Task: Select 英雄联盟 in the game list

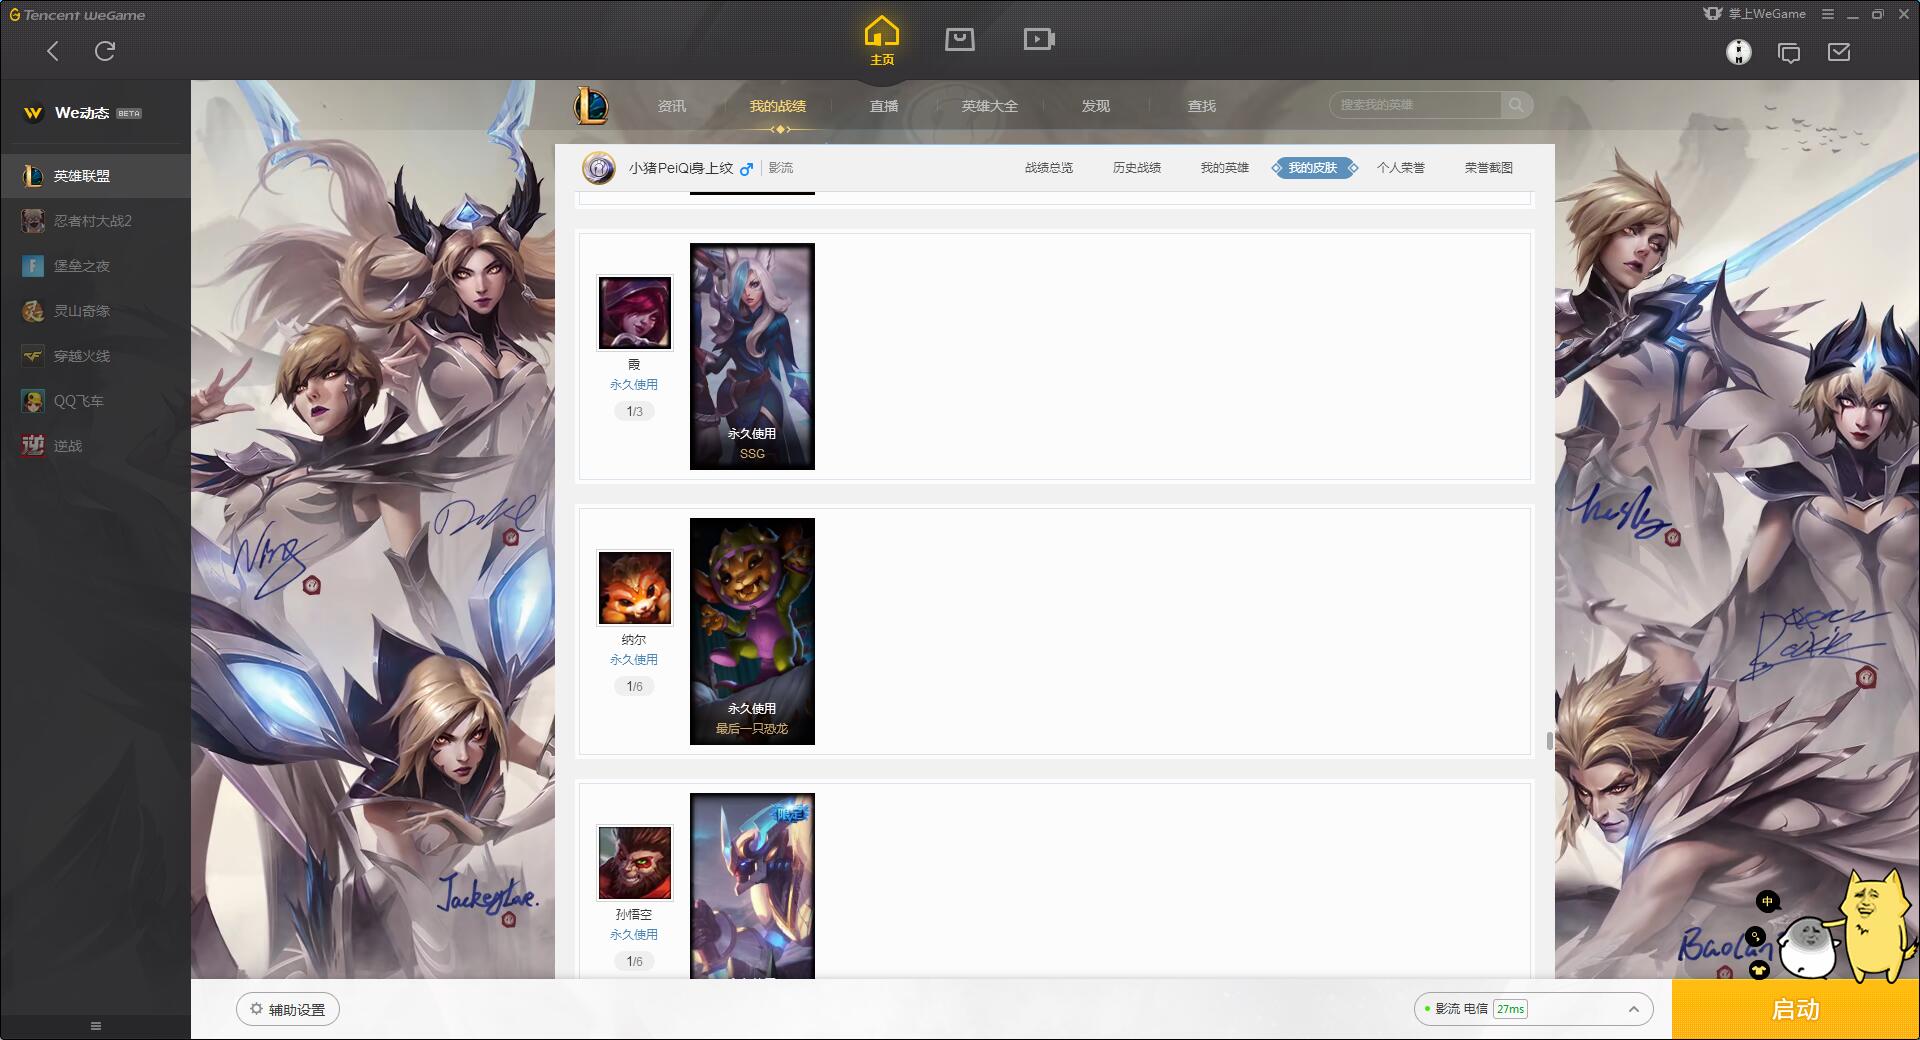Action: (95, 176)
